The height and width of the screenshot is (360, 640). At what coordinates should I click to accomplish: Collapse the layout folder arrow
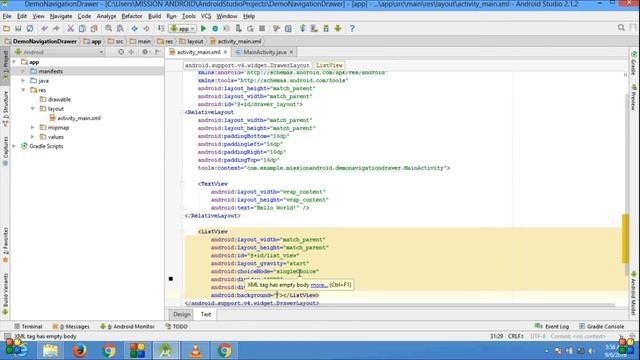33,109
